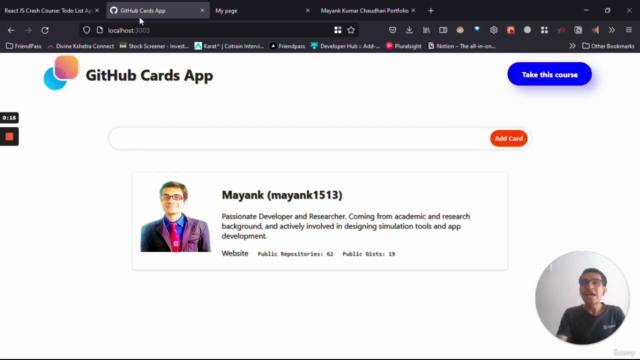640x360 pixels.
Task: Open the gear extension icon in toolbar
Action: tap(493, 30)
